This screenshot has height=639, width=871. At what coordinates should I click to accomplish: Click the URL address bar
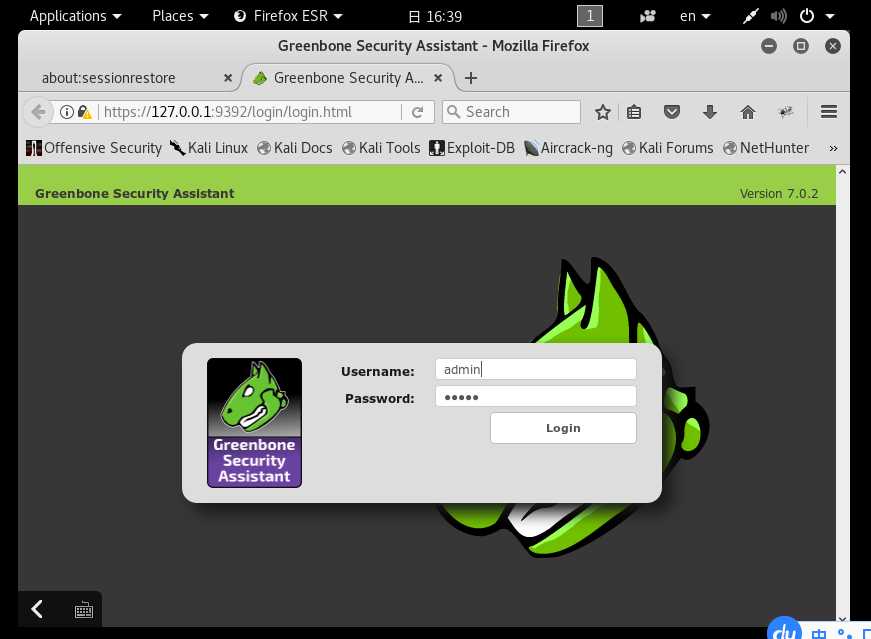coord(250,112)
